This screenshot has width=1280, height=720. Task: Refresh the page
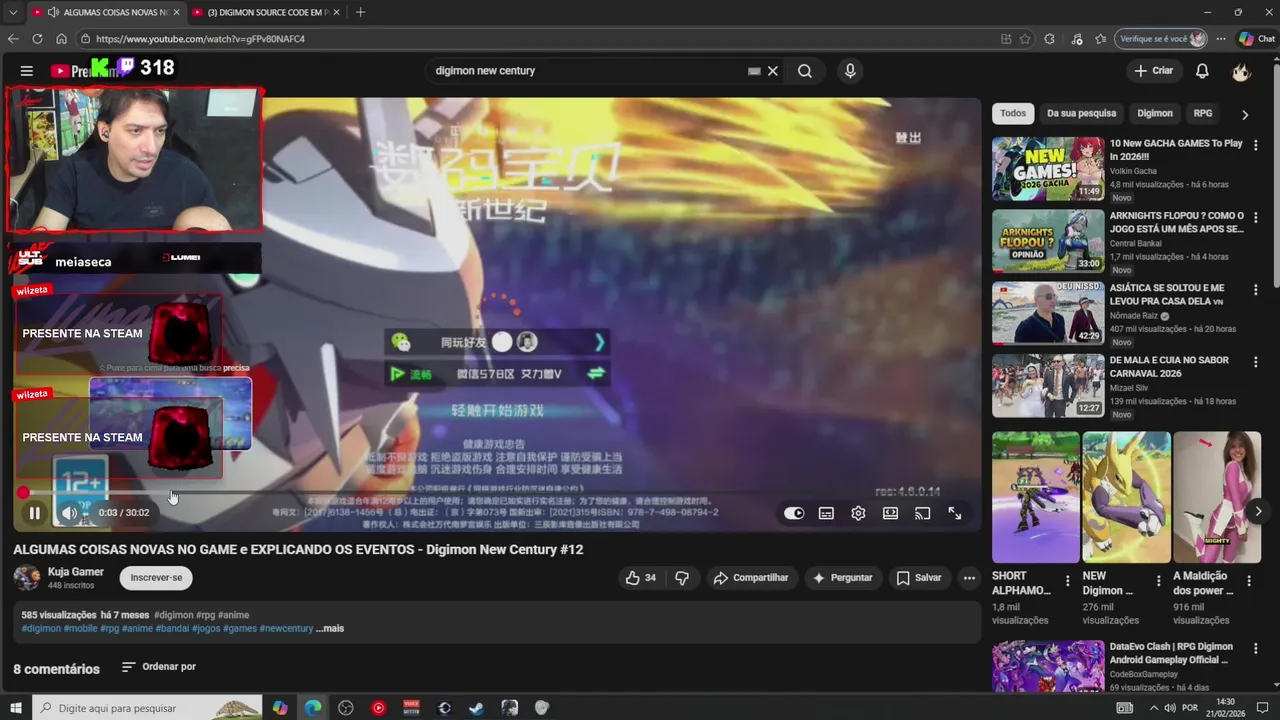point(37,39)
